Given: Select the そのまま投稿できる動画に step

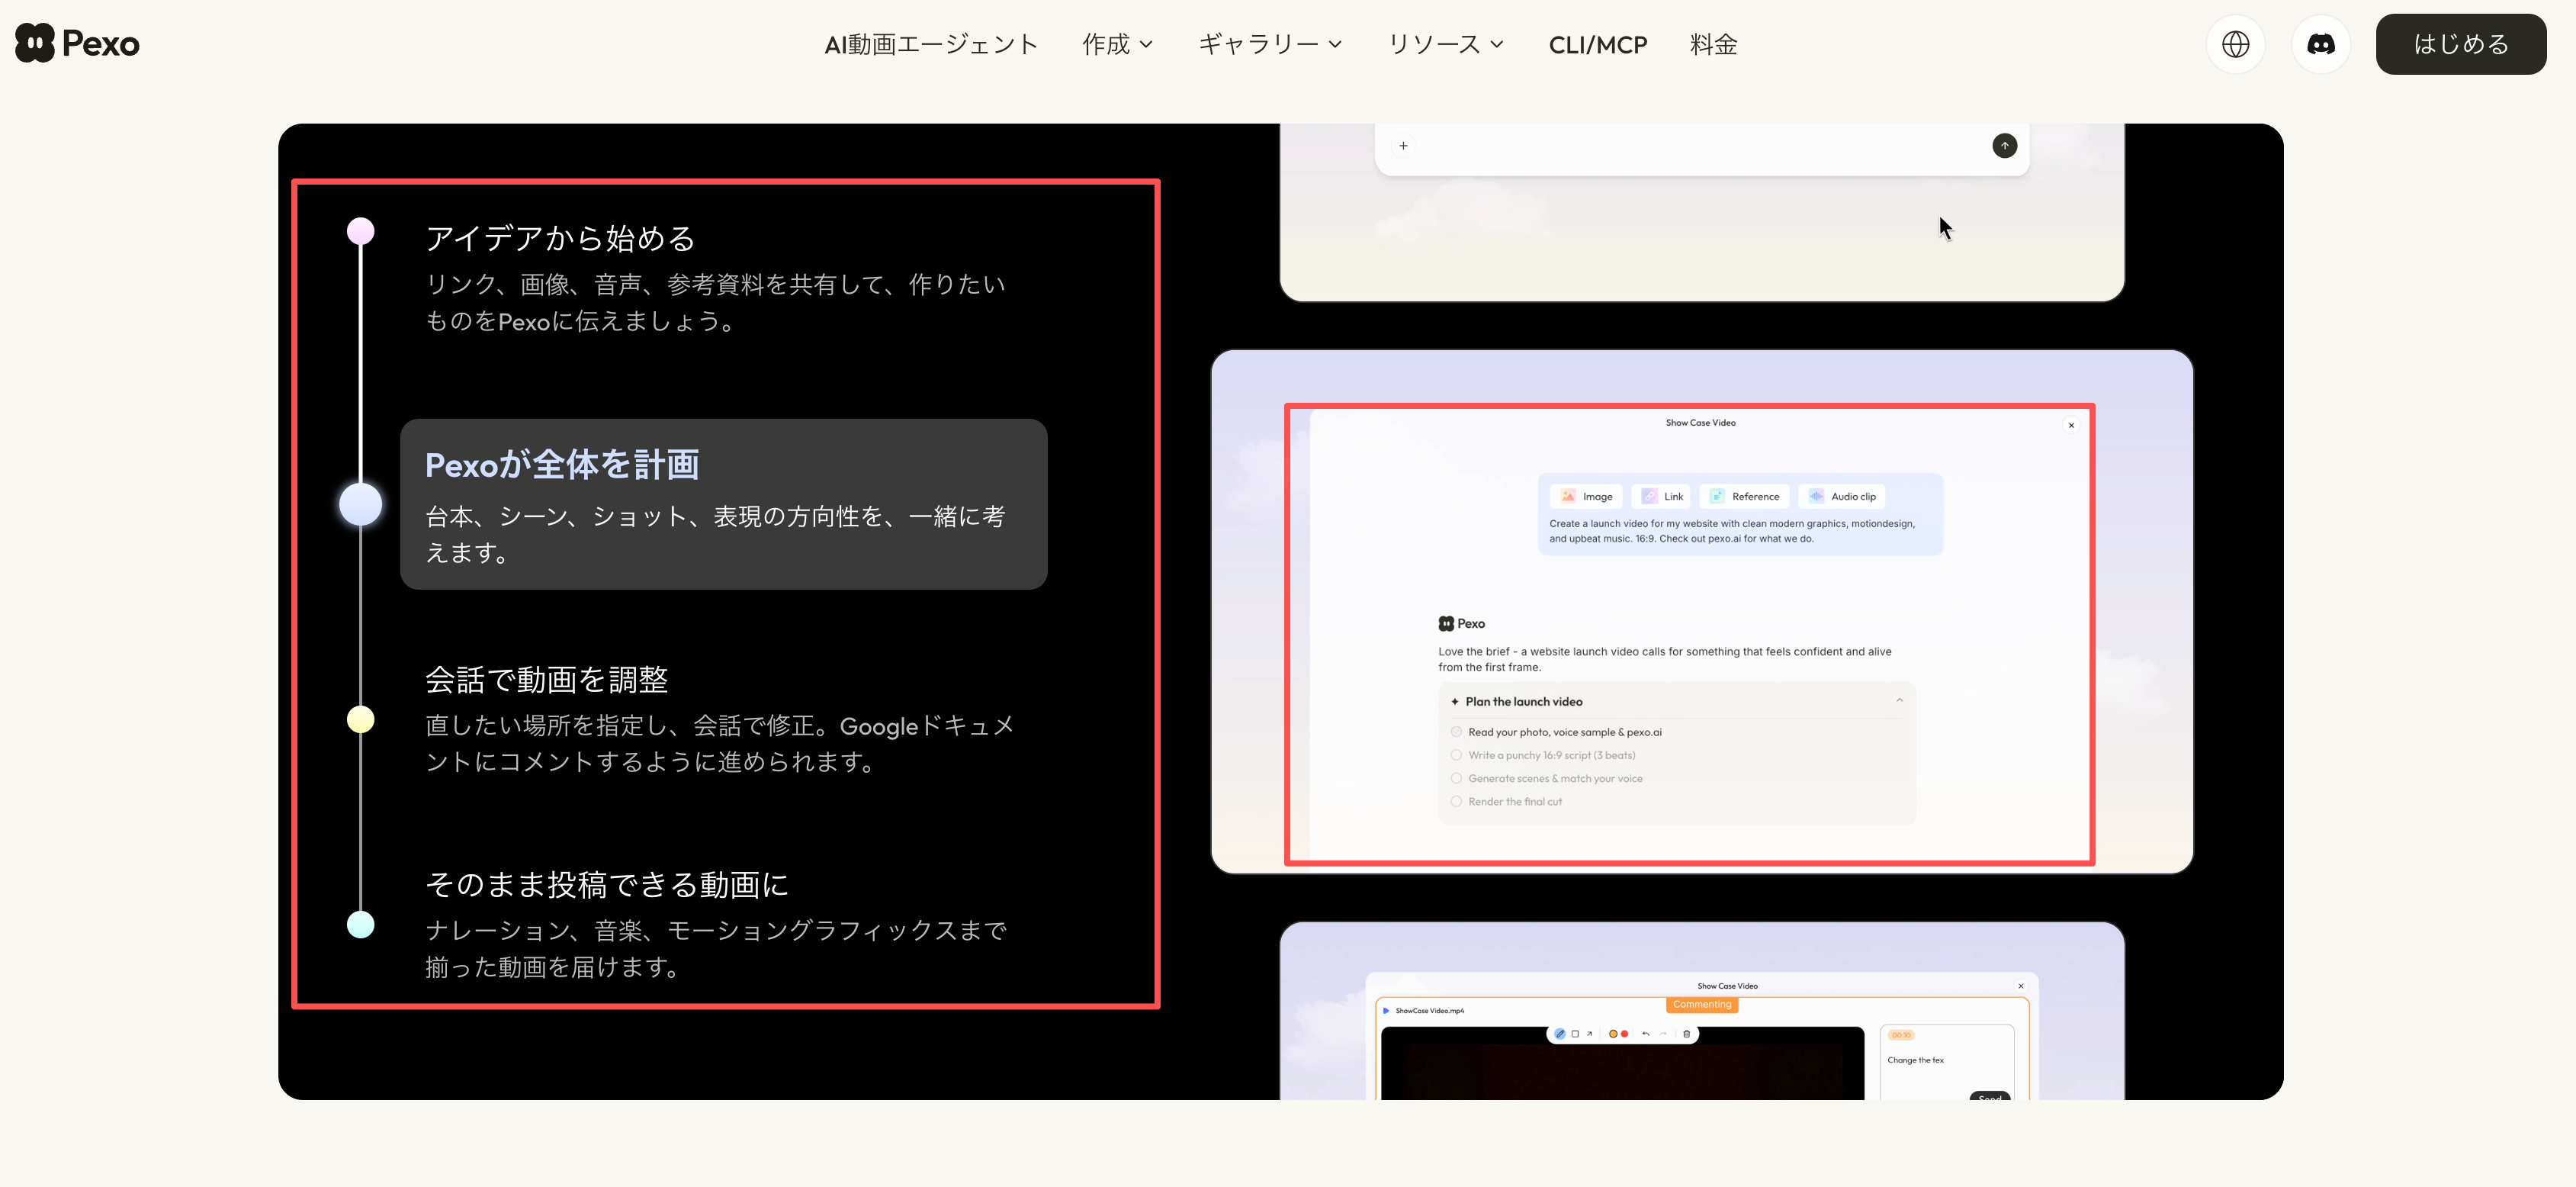Looking at the screenshot, I should pos(716,925).
